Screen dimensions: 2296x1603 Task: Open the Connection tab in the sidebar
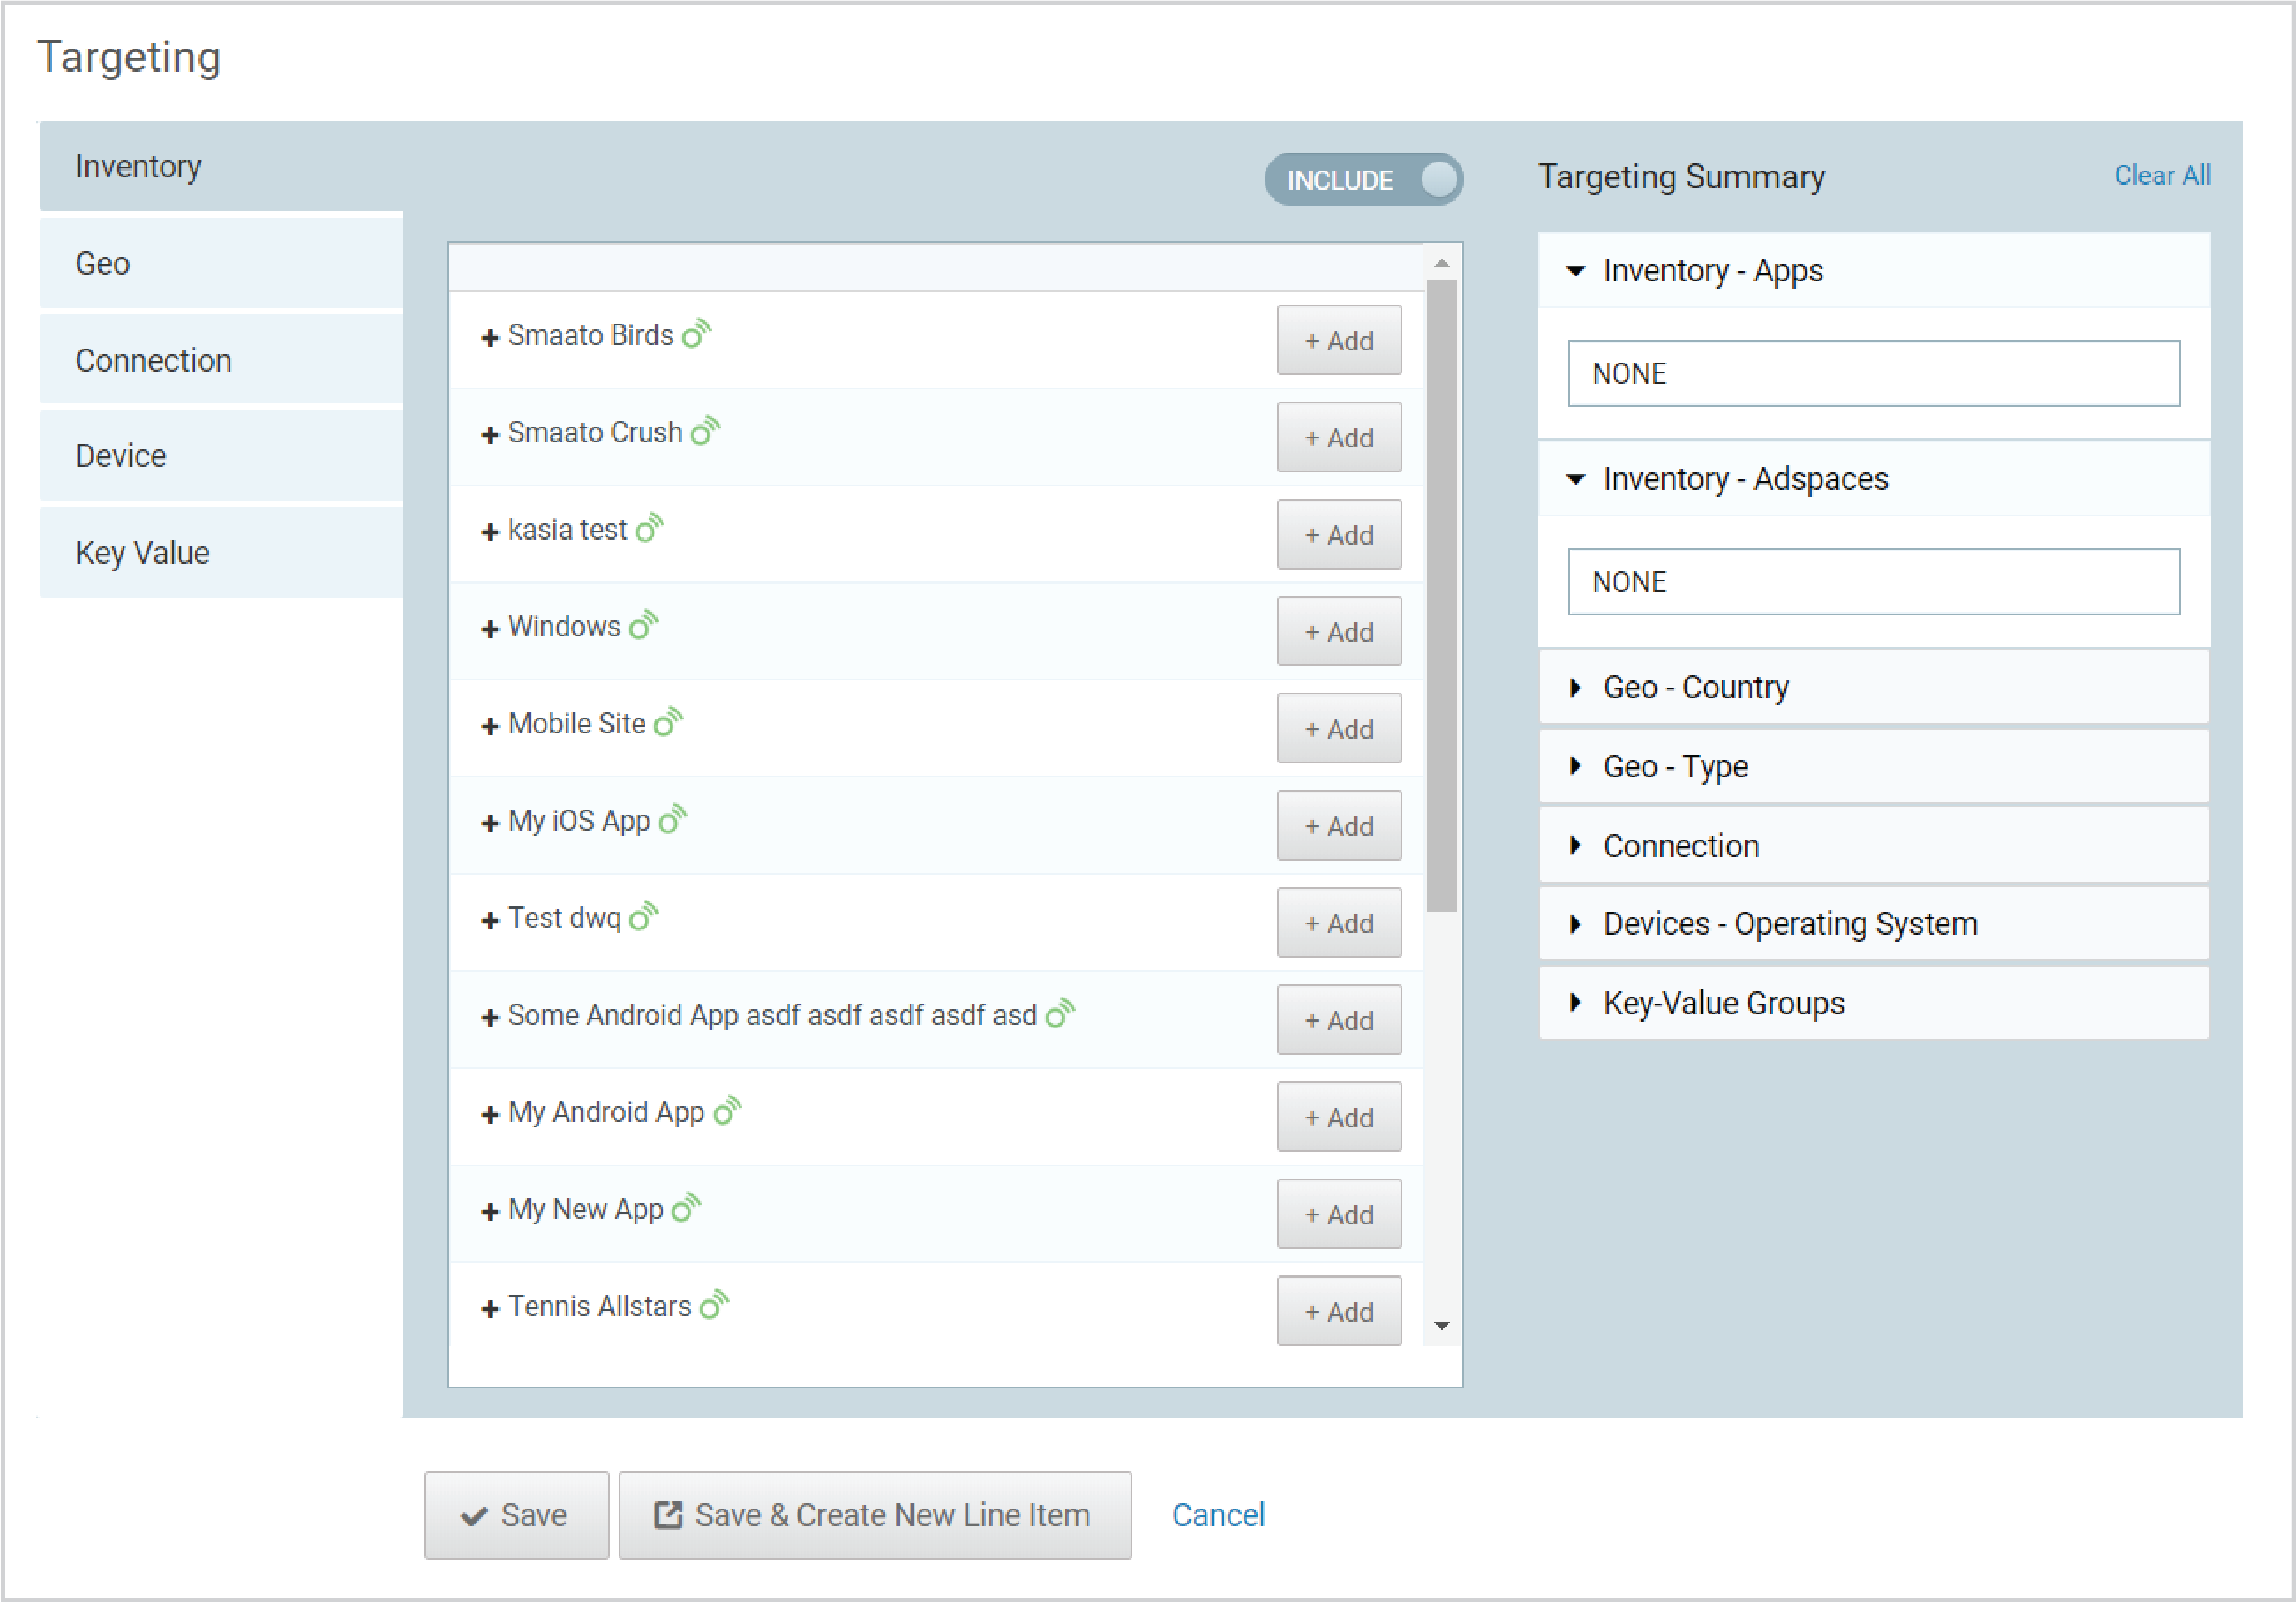(x=221, y=360)
